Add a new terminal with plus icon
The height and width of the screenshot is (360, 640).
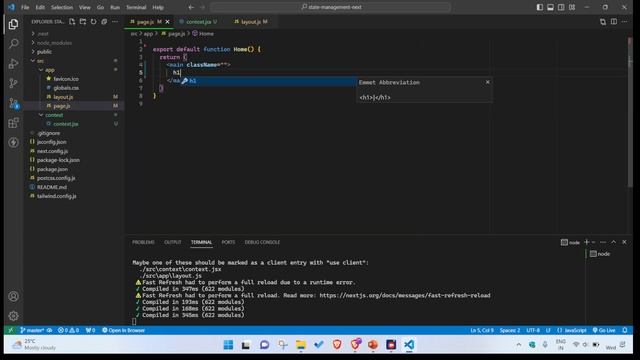587,242
